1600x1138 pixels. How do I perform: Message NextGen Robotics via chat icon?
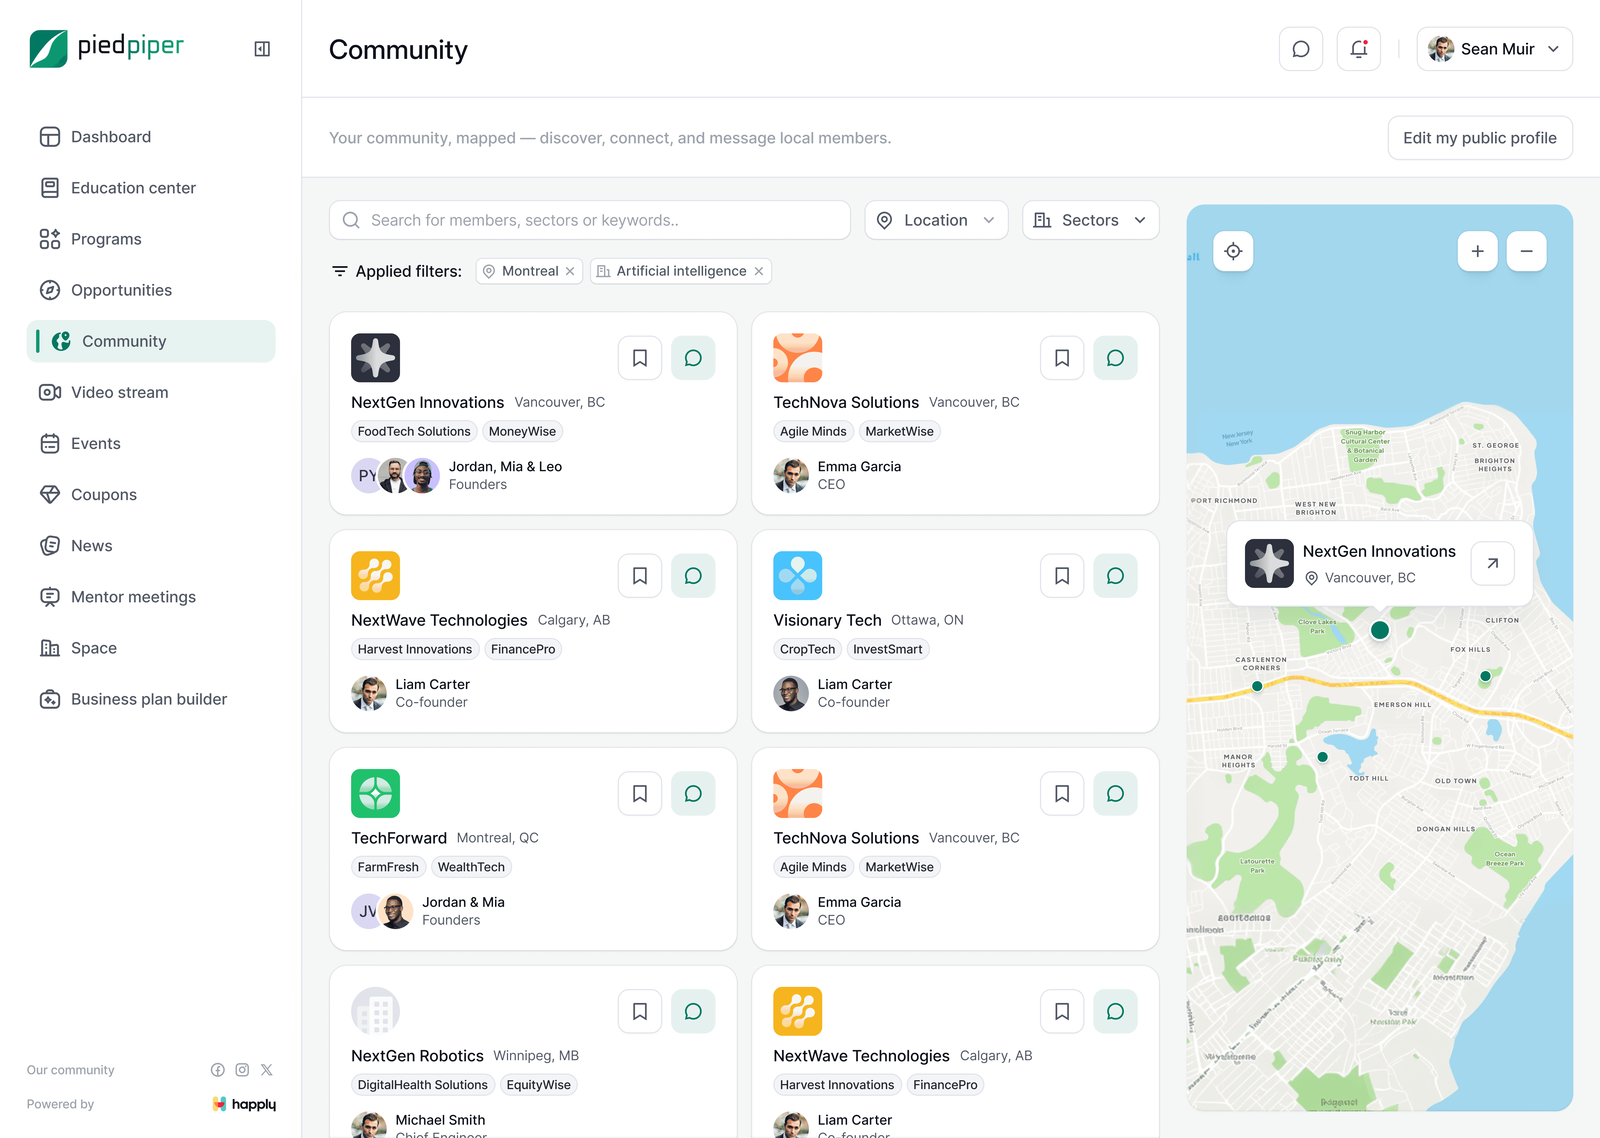tap(693, 1012)
